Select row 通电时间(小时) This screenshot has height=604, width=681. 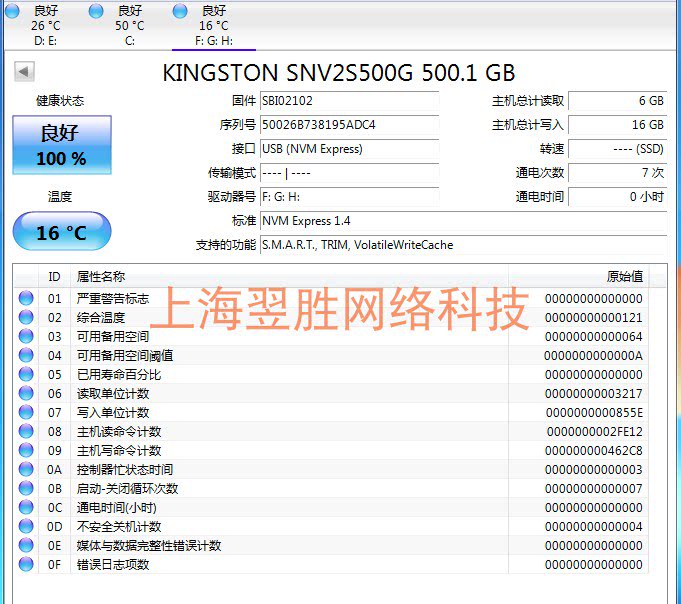click(x=331, y=507)
